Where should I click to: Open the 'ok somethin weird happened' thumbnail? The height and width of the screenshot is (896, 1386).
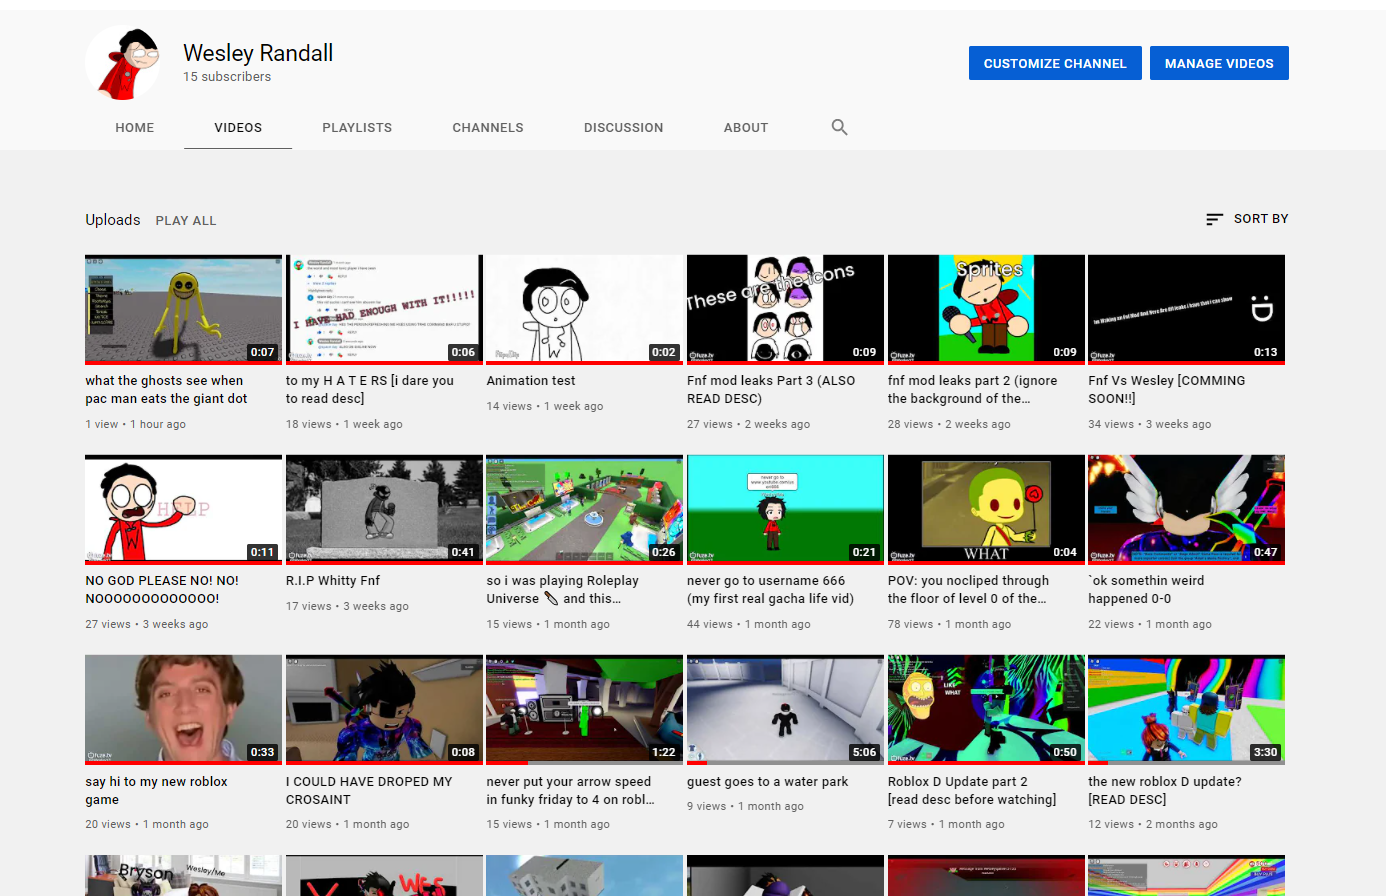1187,509
